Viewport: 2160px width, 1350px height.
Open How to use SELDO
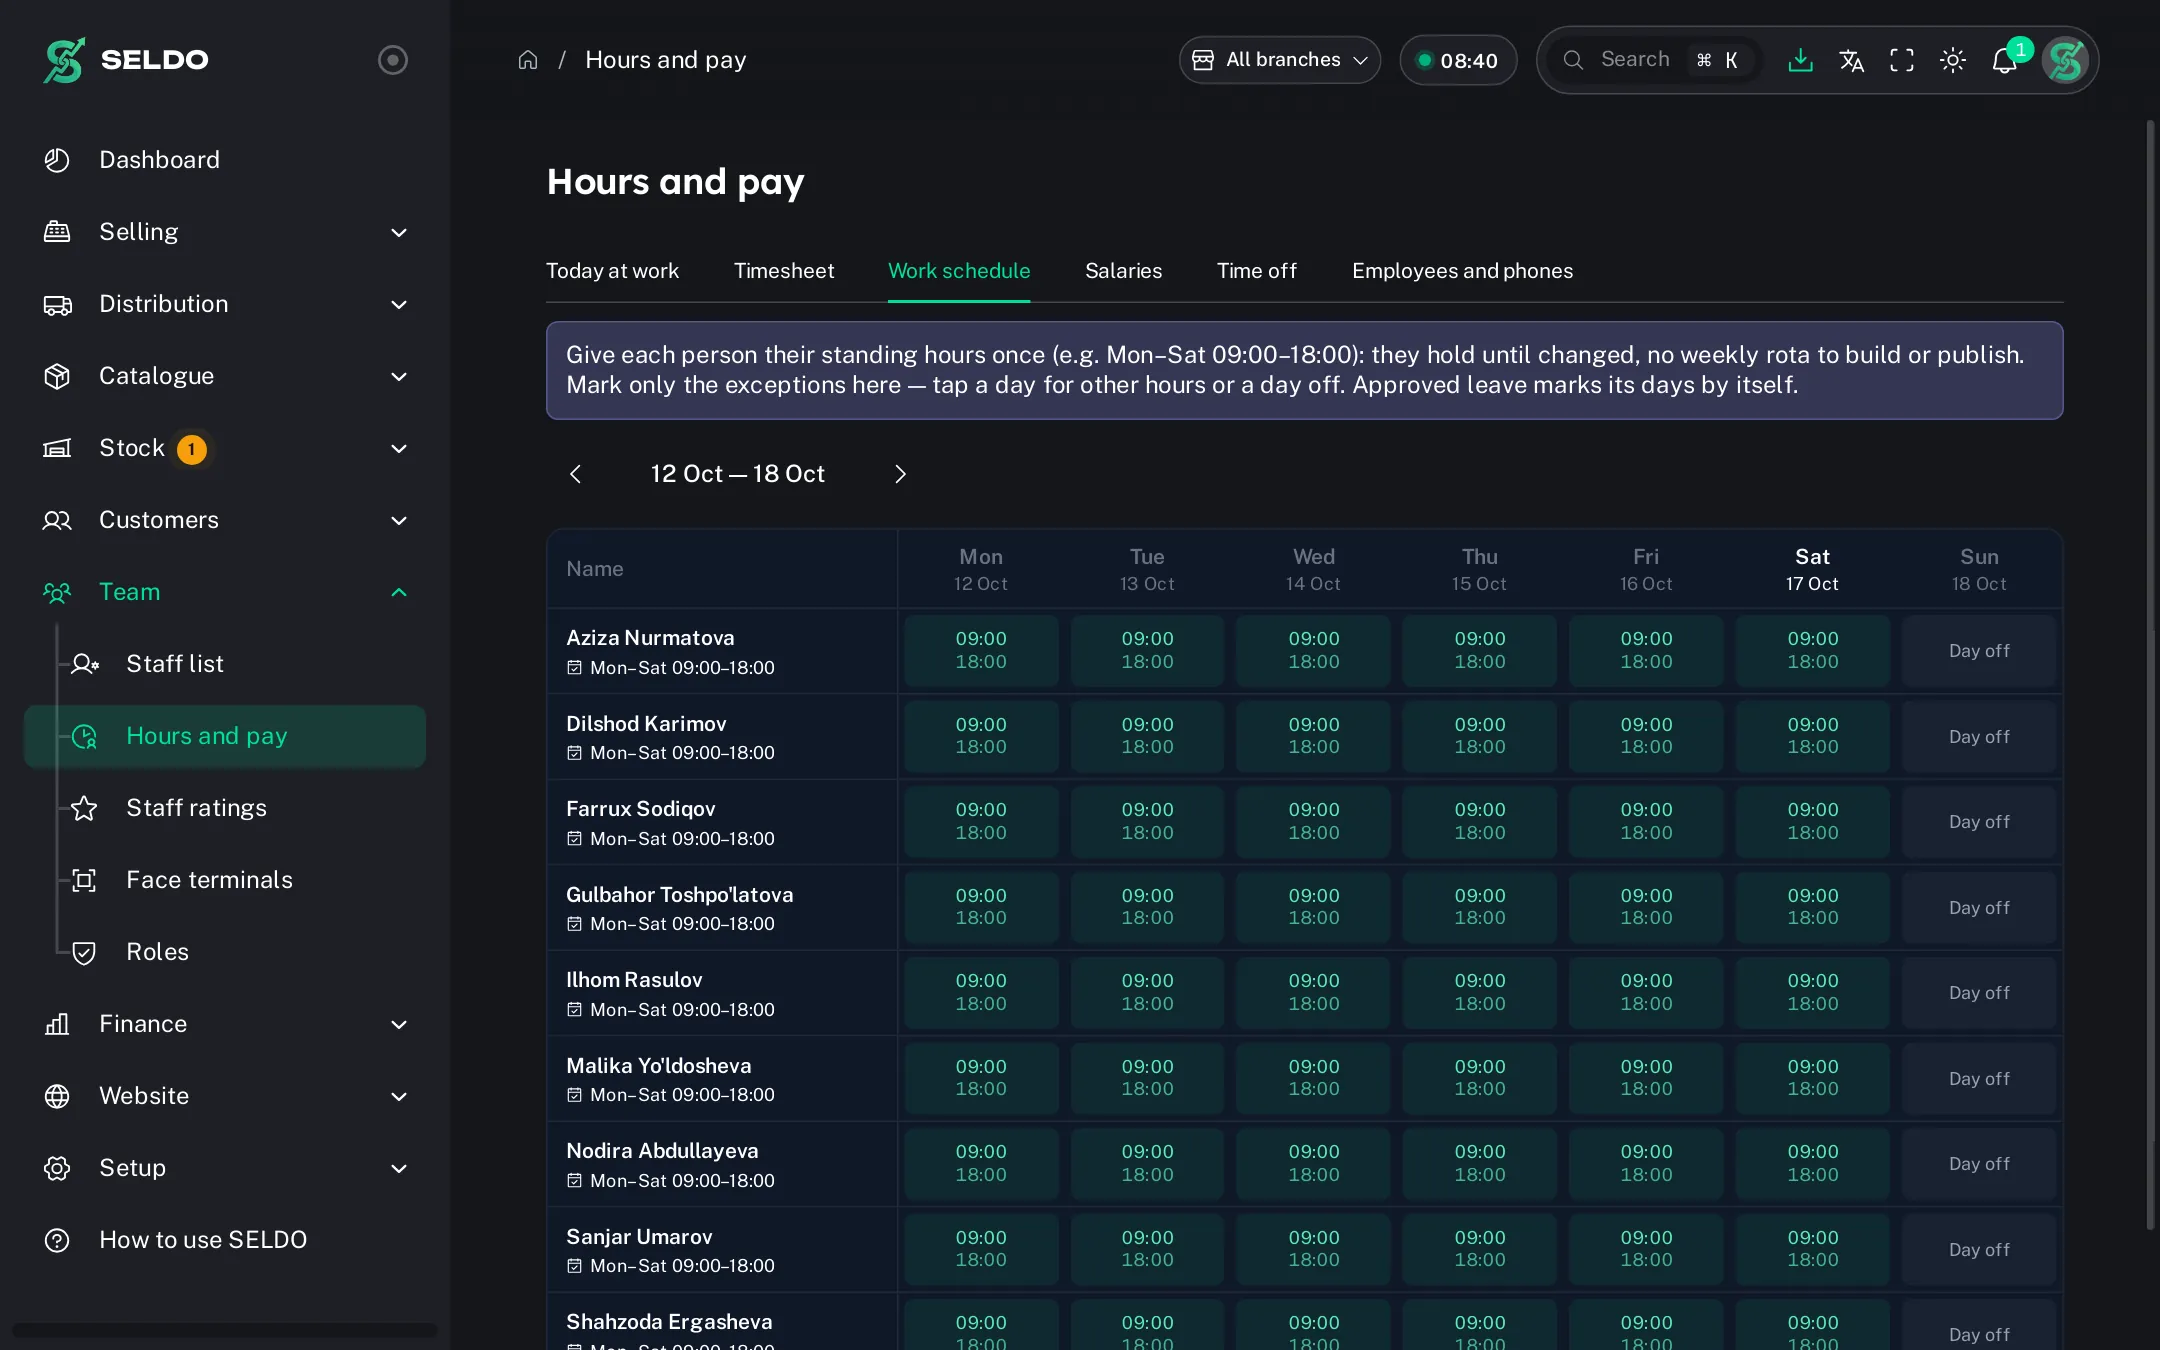pyautogui.click(x=225, y=1240)
